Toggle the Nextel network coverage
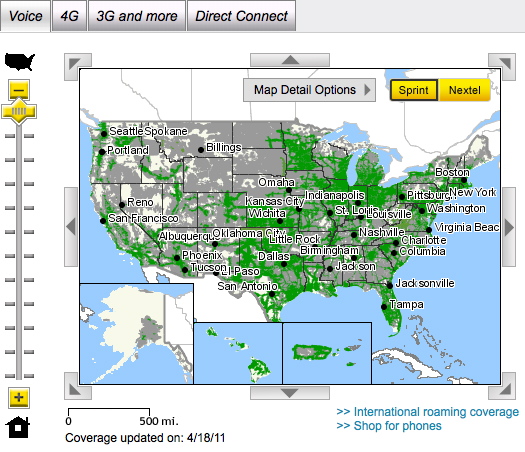Image resolution: width=525 pixels, height=452 pixels. 464,90
